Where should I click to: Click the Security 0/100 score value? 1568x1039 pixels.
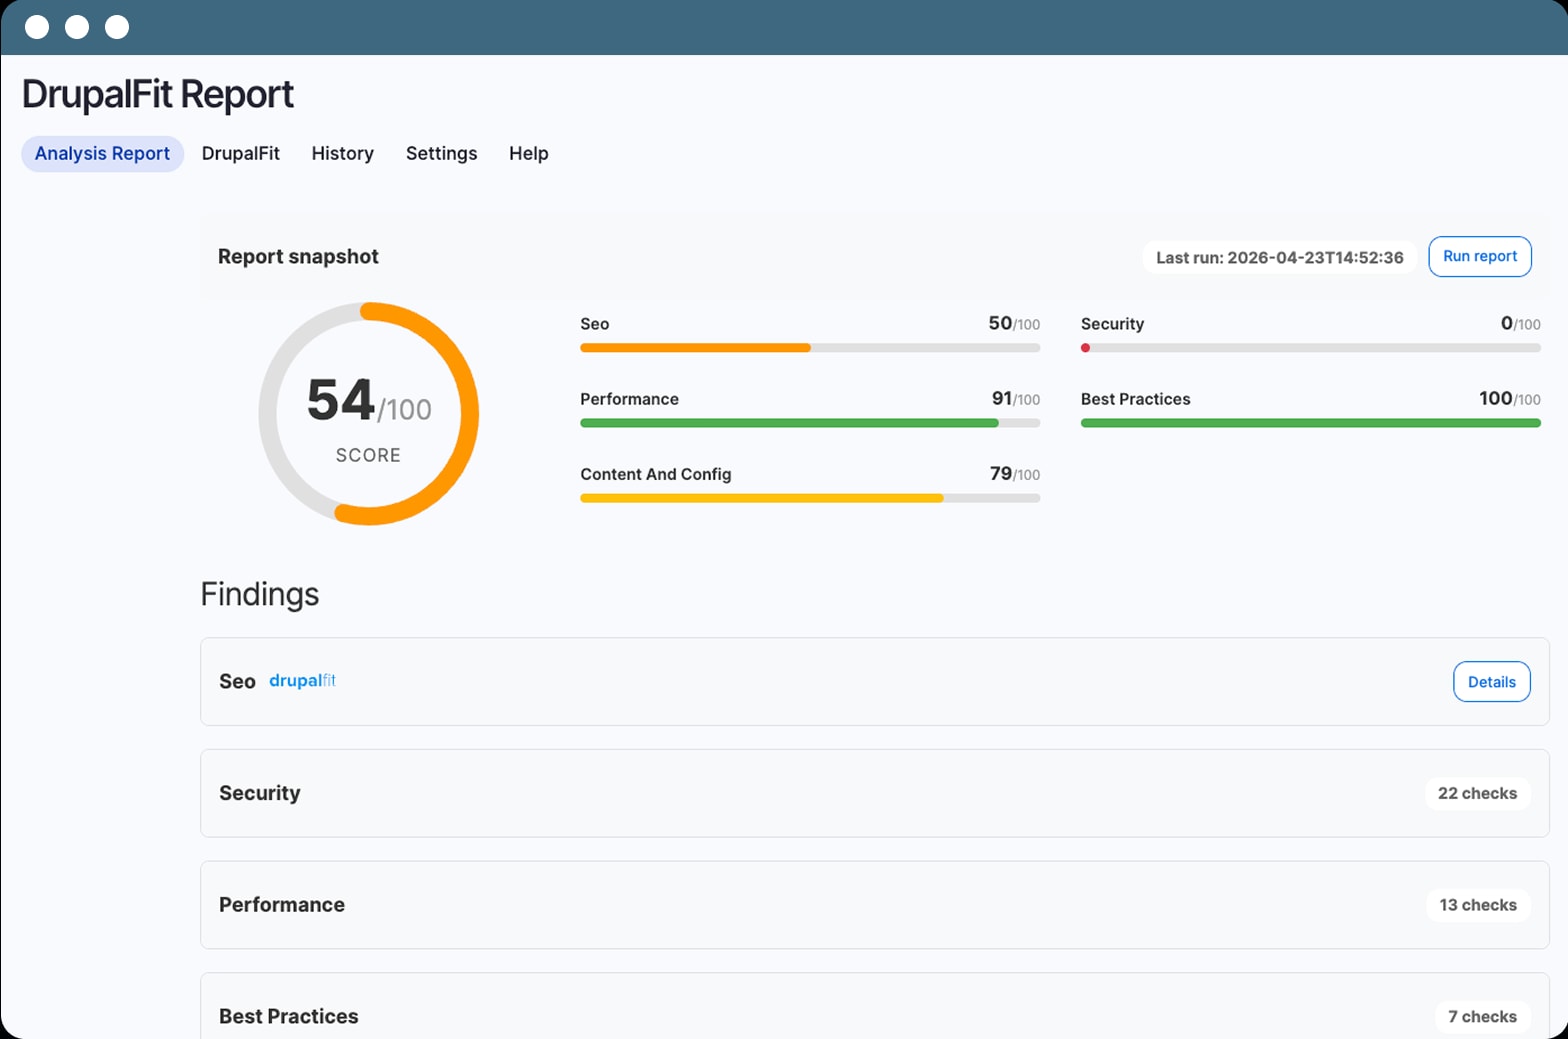point(1520,324)
